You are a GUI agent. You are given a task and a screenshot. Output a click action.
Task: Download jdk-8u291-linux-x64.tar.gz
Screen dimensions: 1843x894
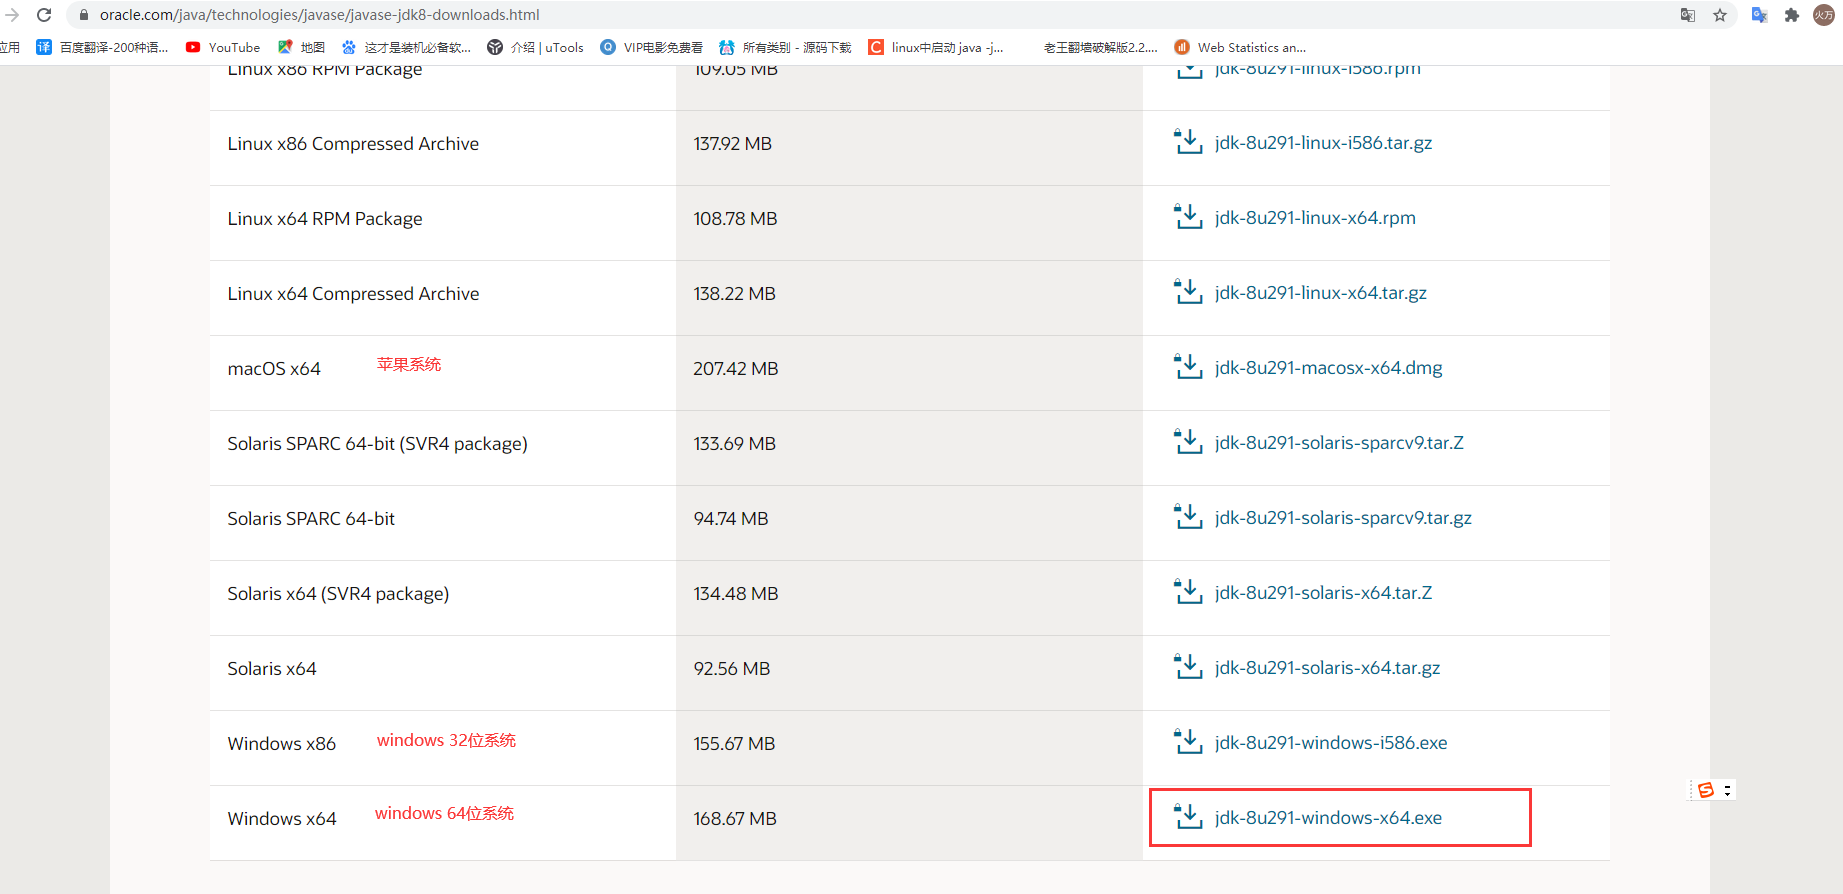click(1321, 293)
